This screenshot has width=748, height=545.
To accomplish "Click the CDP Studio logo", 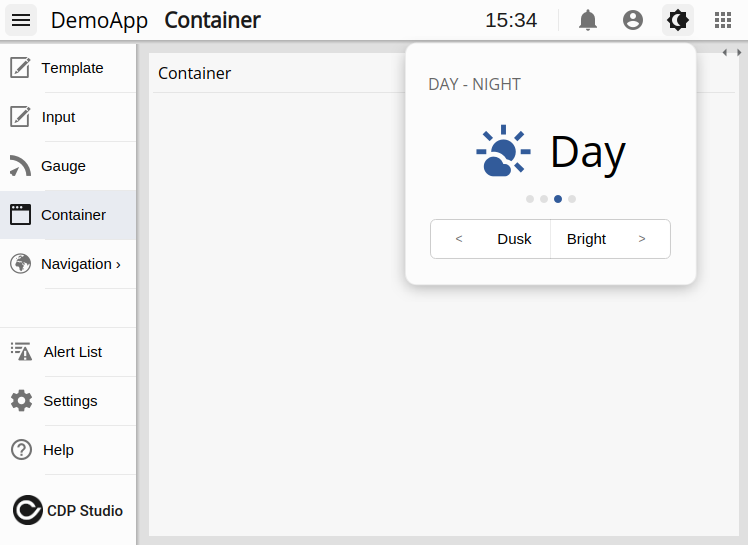I will [68, 510].
